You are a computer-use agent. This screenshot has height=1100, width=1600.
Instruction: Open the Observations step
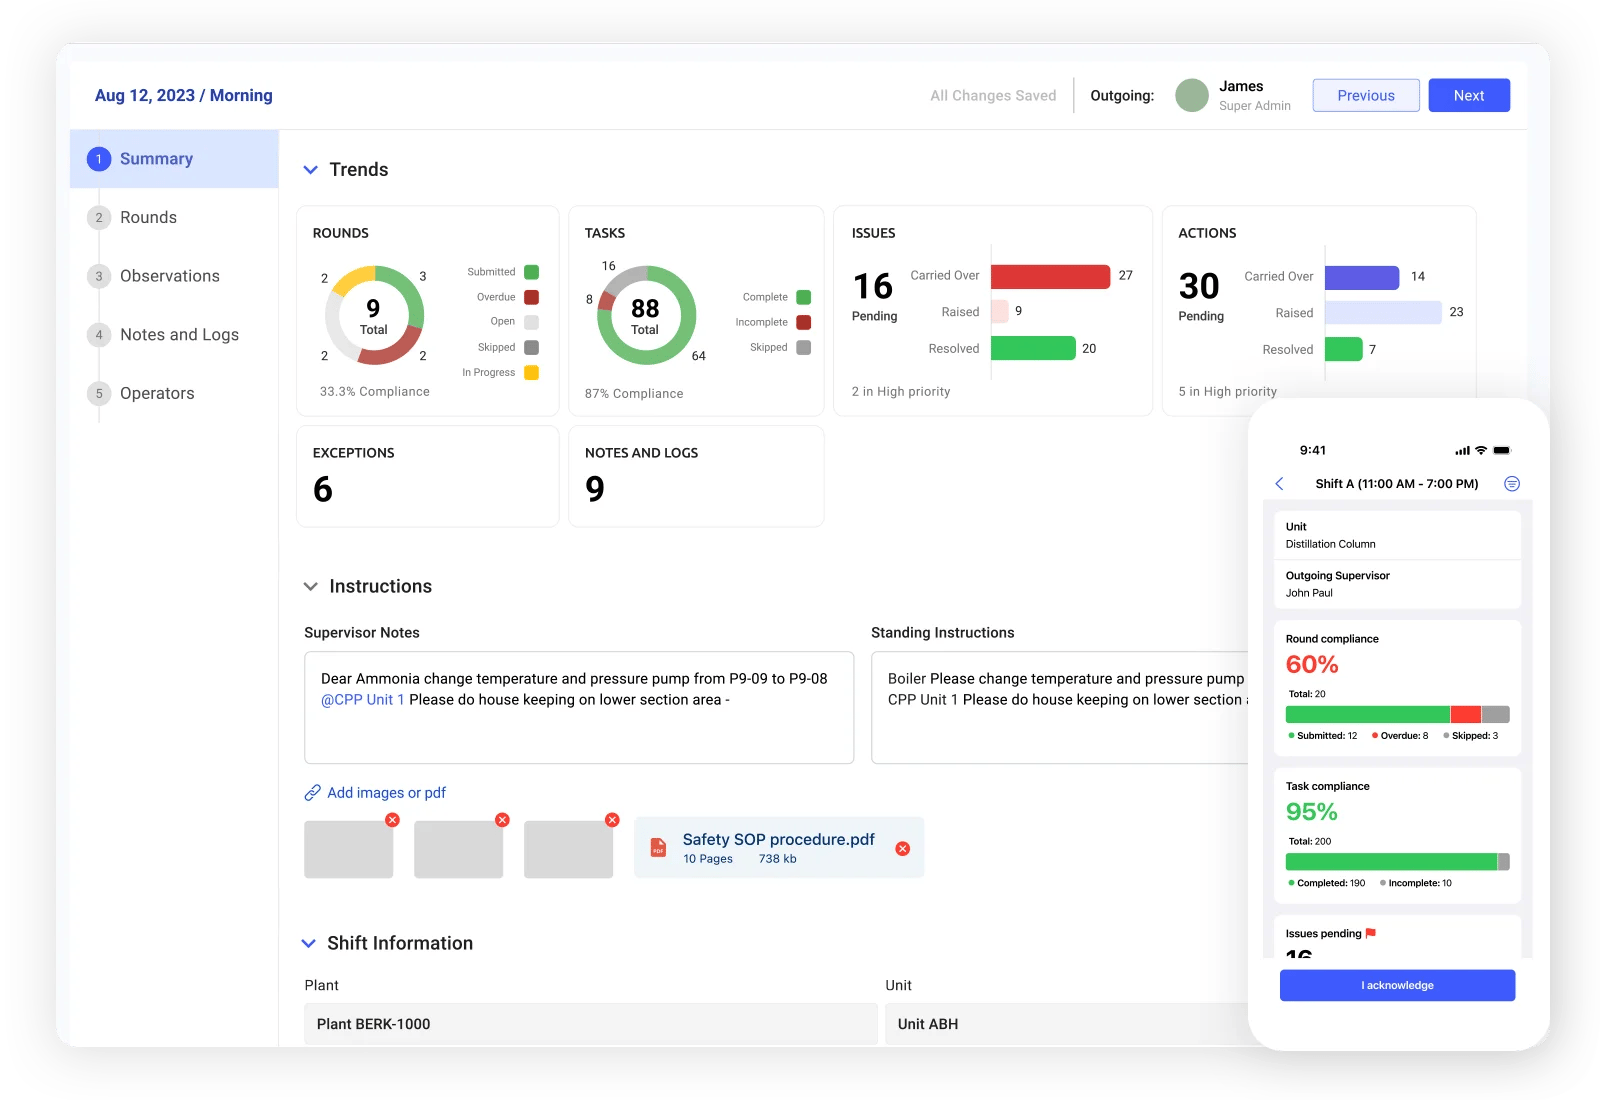(x=169, y=276)
